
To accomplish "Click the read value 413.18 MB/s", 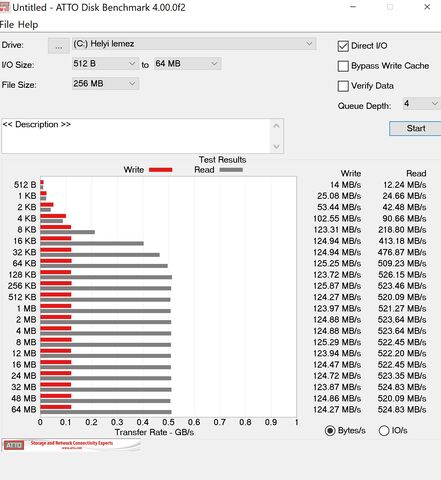I will point(402,241).
